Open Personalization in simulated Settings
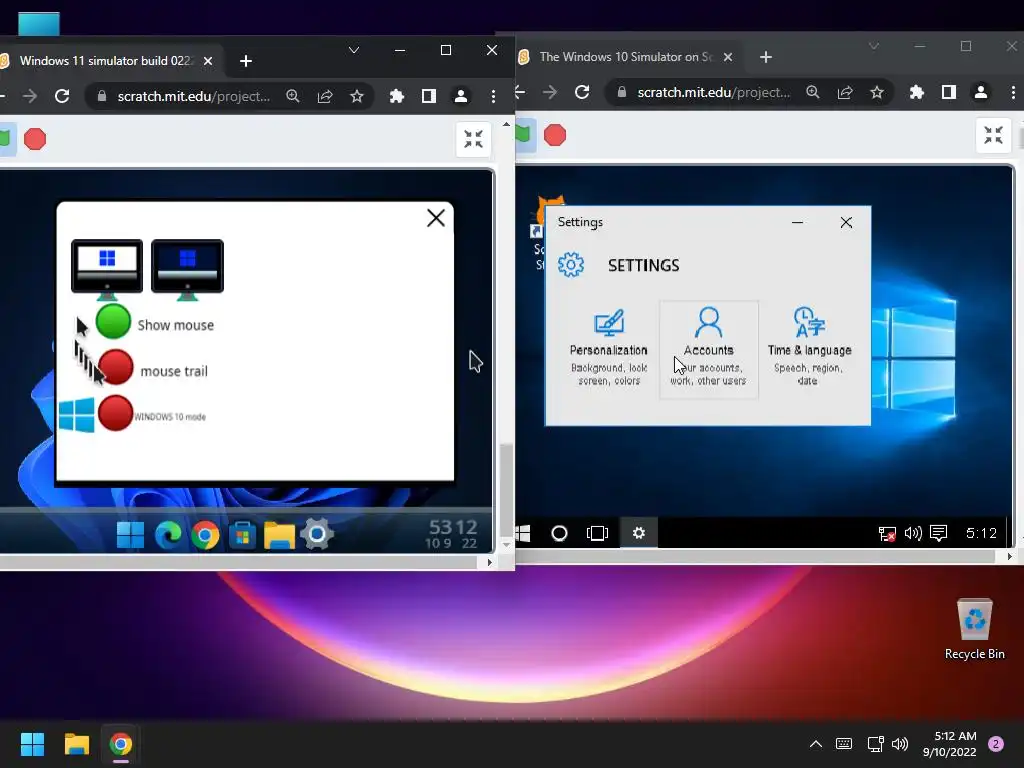This screenshot has width=1024, height=768. point(609,349)
